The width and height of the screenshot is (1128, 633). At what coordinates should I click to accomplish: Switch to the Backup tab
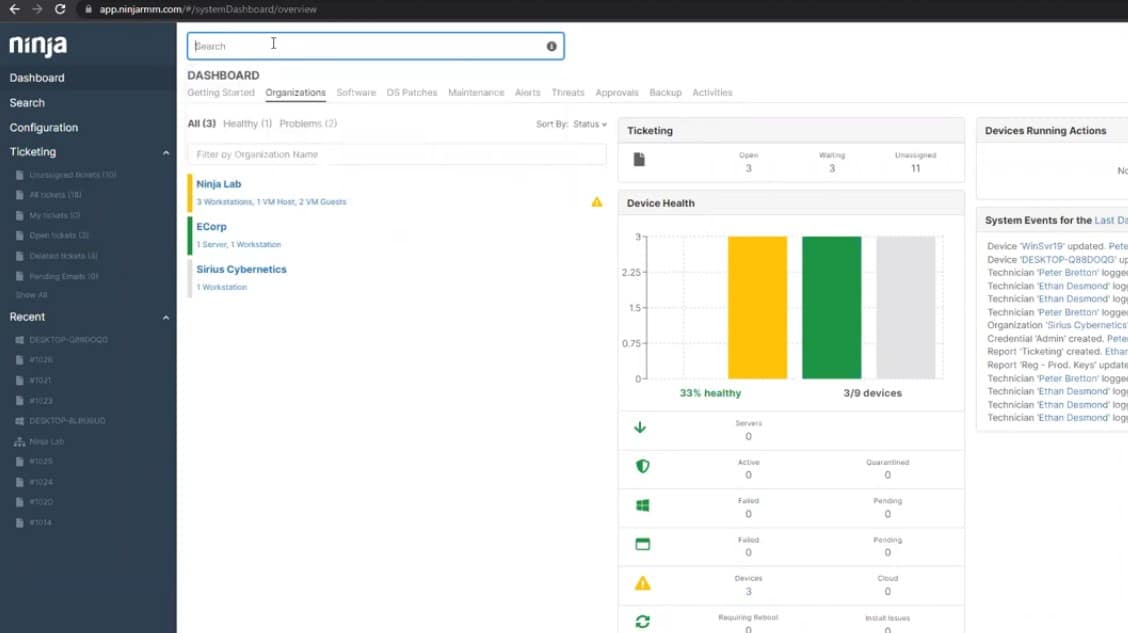[665, 93]
